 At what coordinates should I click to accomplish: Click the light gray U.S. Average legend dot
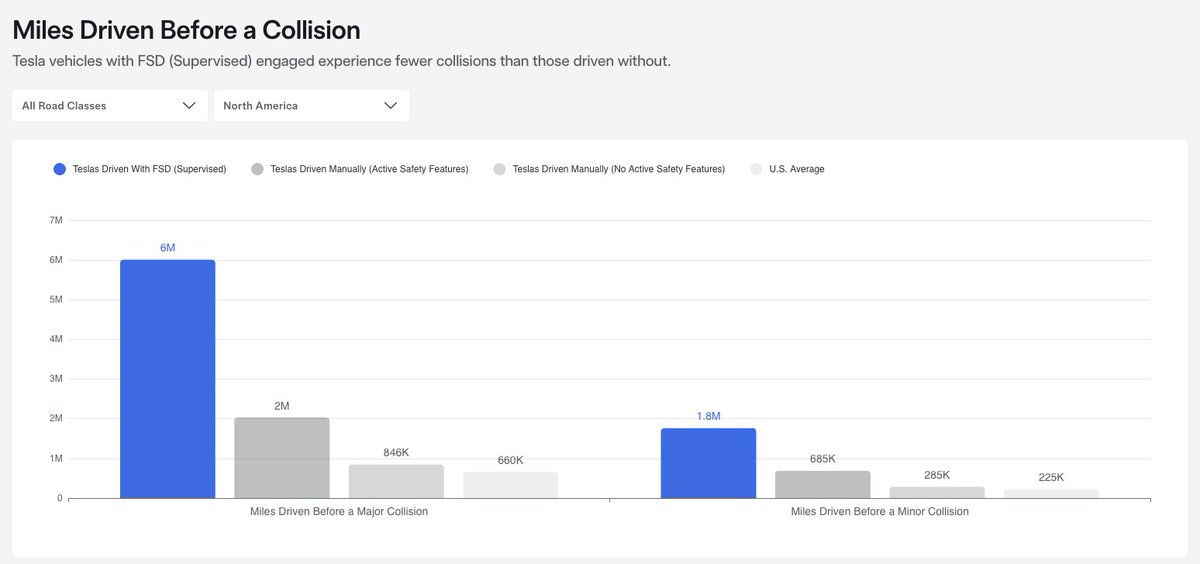[x=756, y=169]
